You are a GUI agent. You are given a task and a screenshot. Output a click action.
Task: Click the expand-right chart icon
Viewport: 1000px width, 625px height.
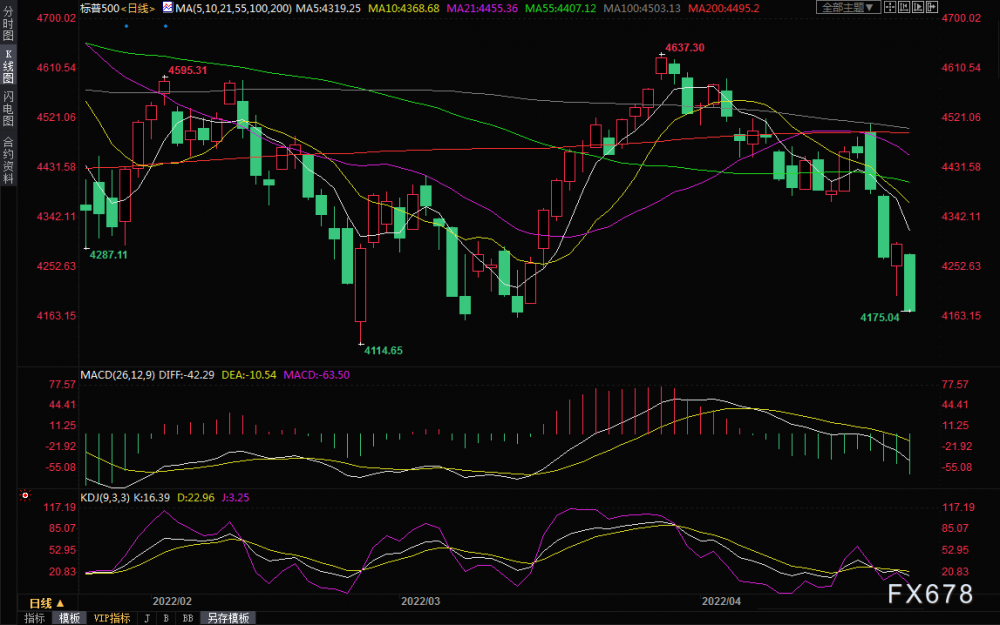[x=932, y=7]
